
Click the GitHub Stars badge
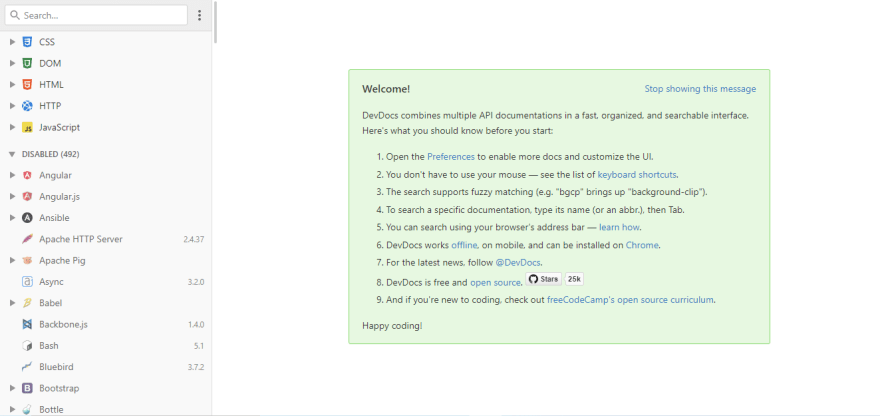coord(543,279)
